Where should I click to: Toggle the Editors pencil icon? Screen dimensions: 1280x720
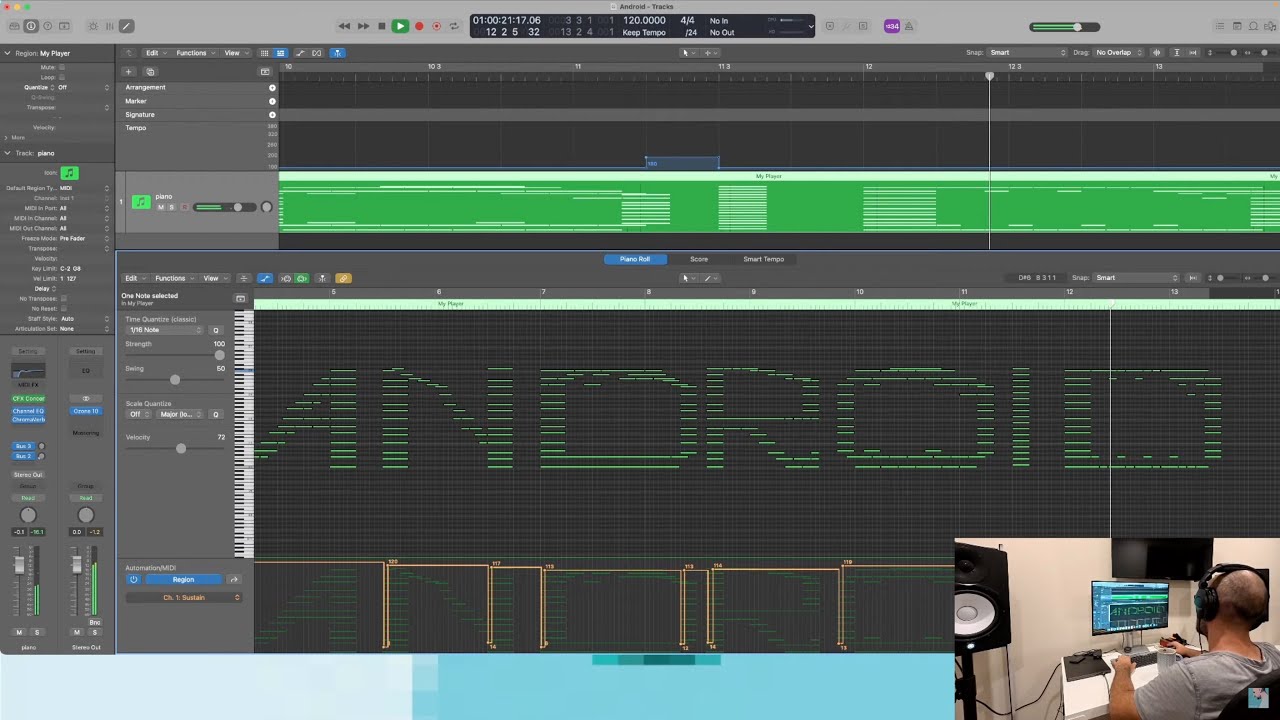126,26
